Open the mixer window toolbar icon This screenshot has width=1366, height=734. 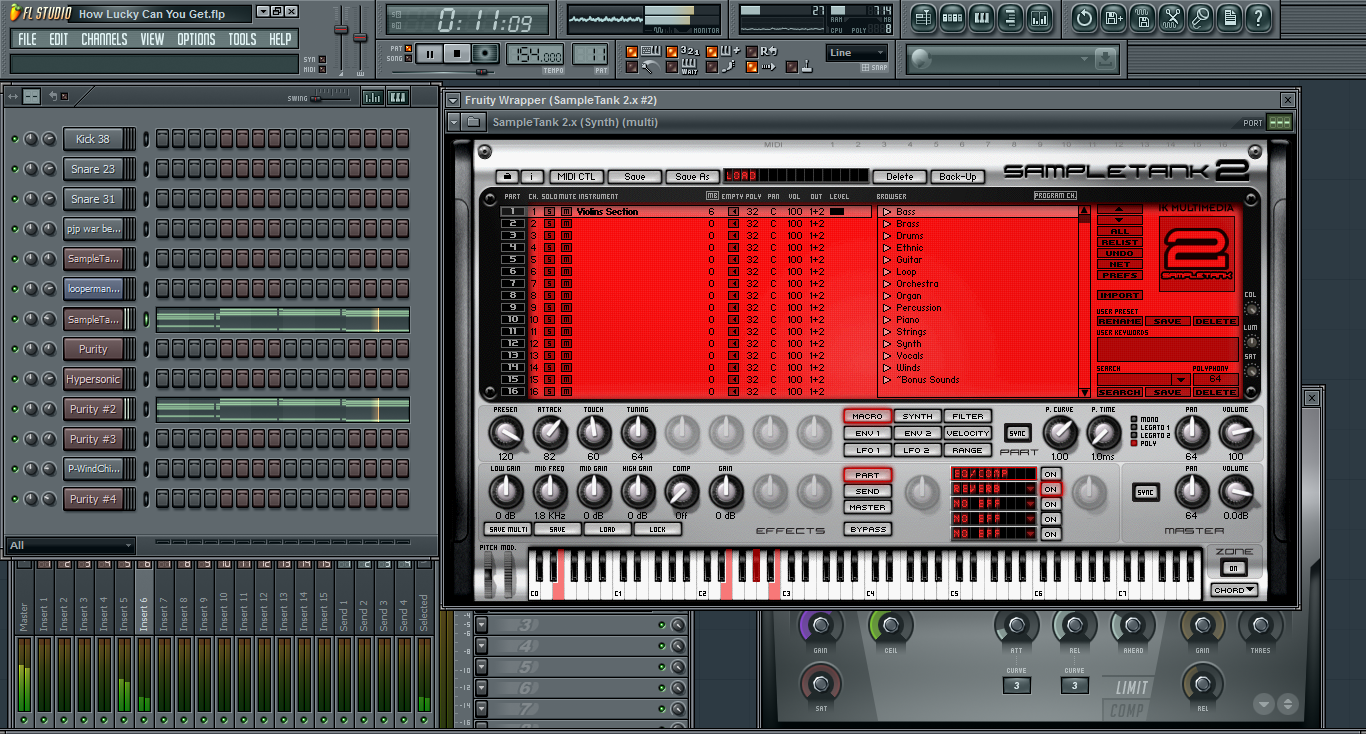pyautogui.click(x=1040, y=17)
